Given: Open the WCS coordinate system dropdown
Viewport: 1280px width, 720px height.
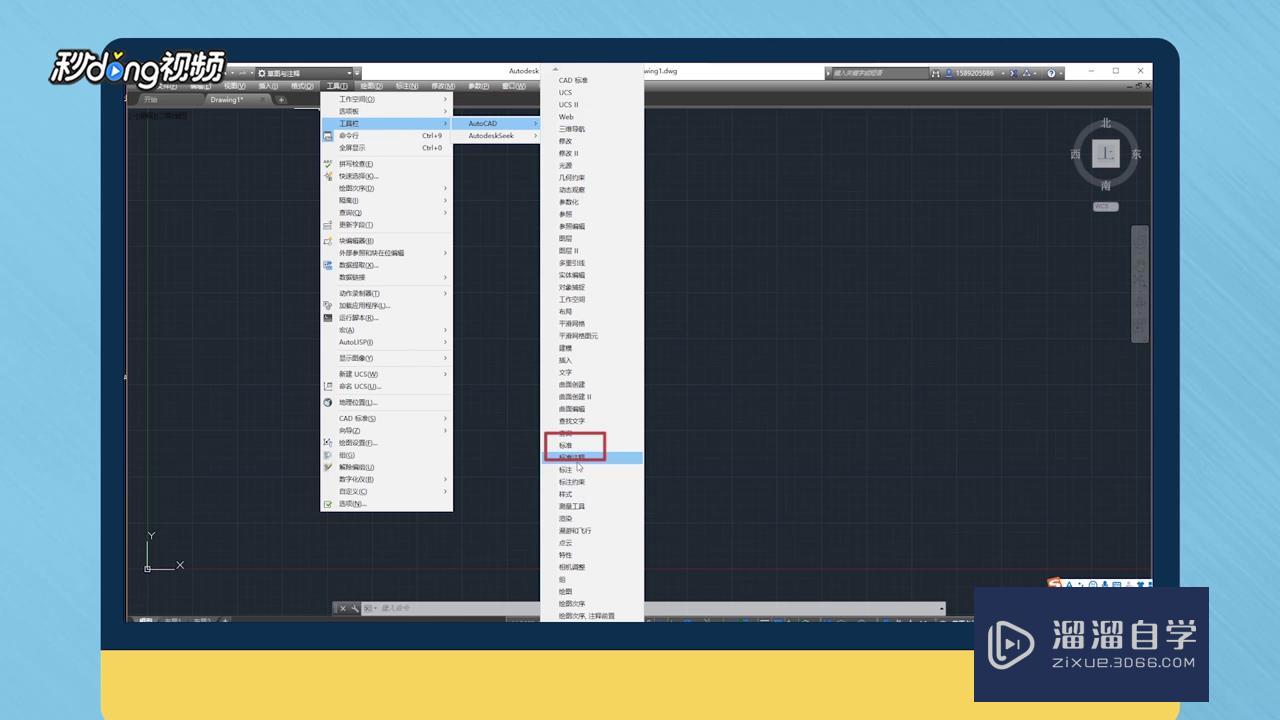Looking at the screenshot, I should (x=1105, y=207).
